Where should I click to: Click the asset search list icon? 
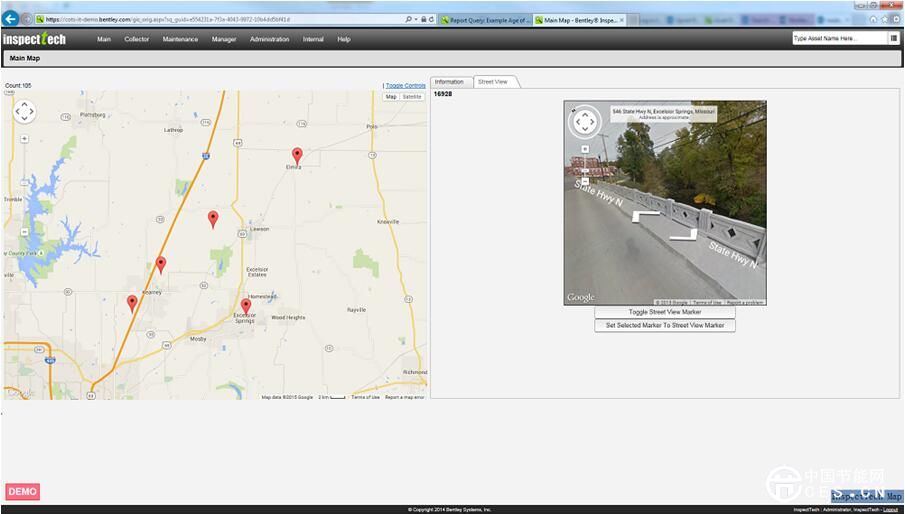click(893, 38)
